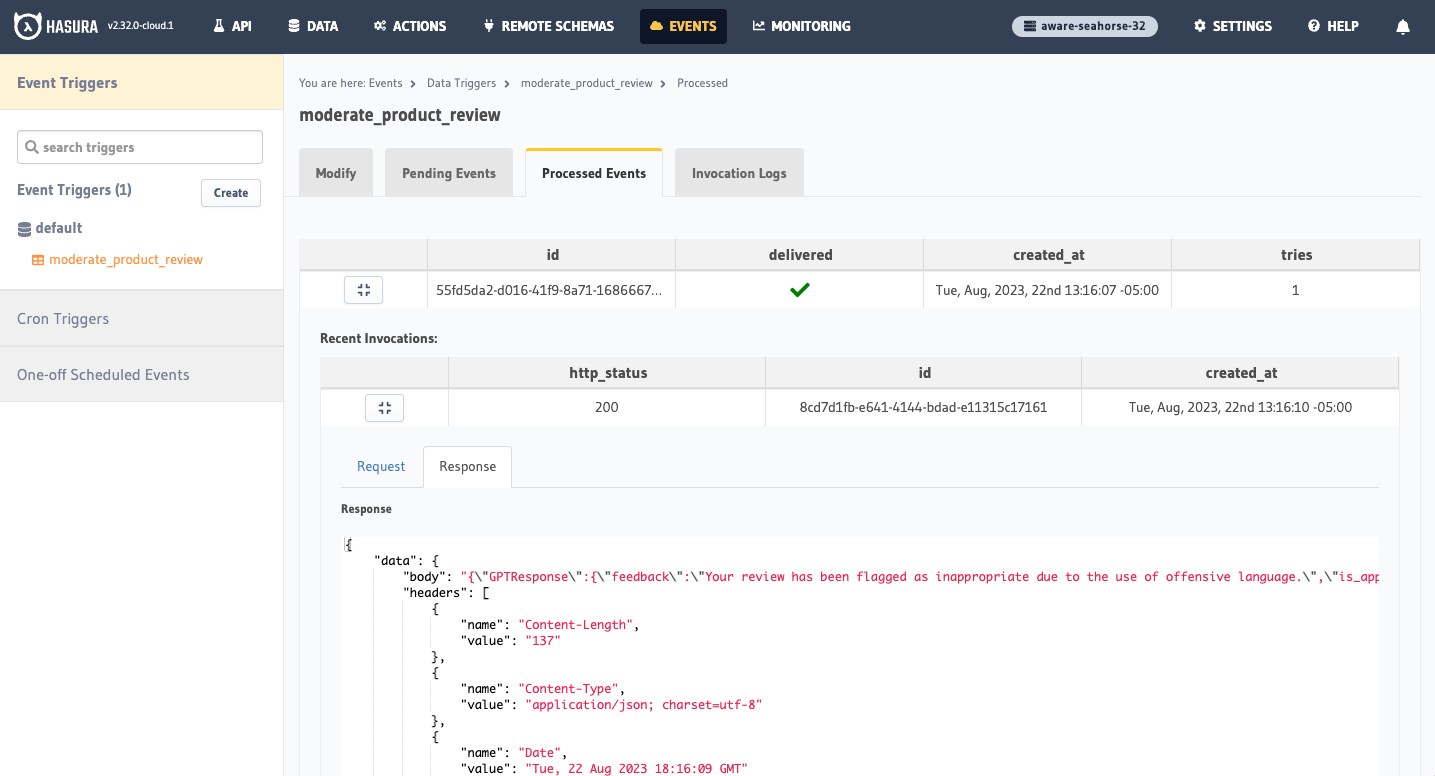Screen dimensions: 1435x776
Task: Click the Create trigger button
Action: point(230,192)
